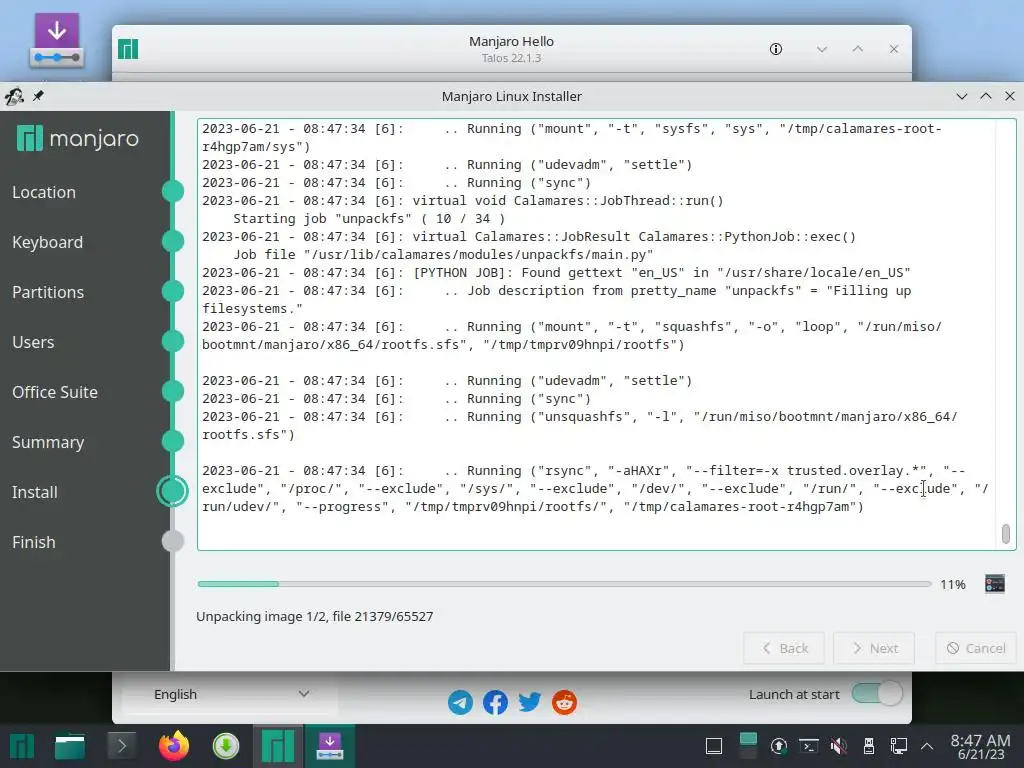Click the Install Manjaro desktop icon
1024x768 pixels.
[57, 40]
